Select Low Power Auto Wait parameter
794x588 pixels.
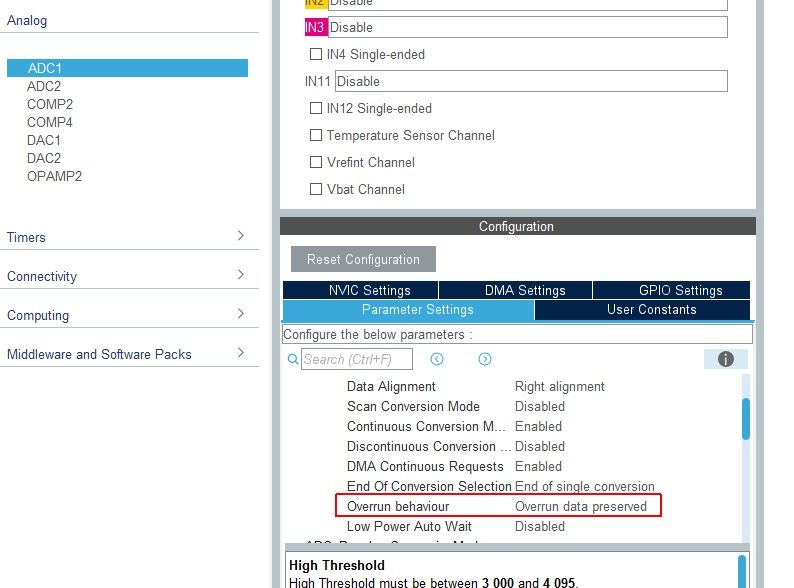pos(409,526)
